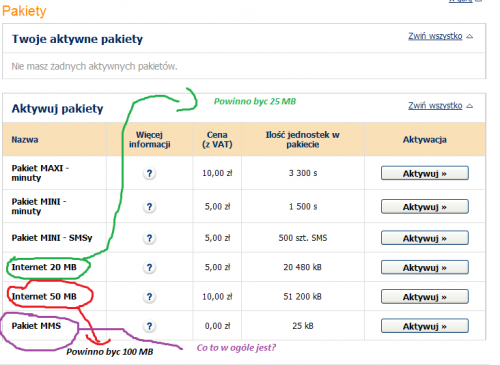Activate Pakiet MINI - minuty

(x=425, y=207)
